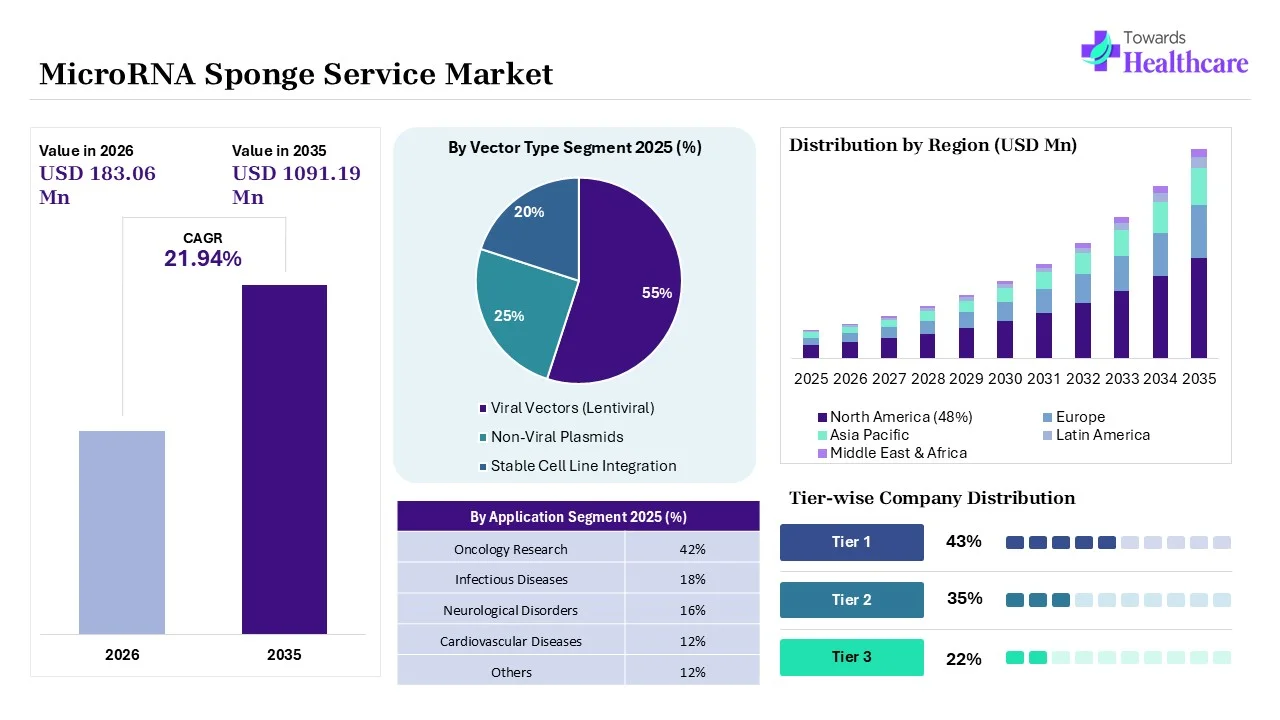Click Middle East & Africa legend swatch
1280x720 pixels.
point(822,453)
